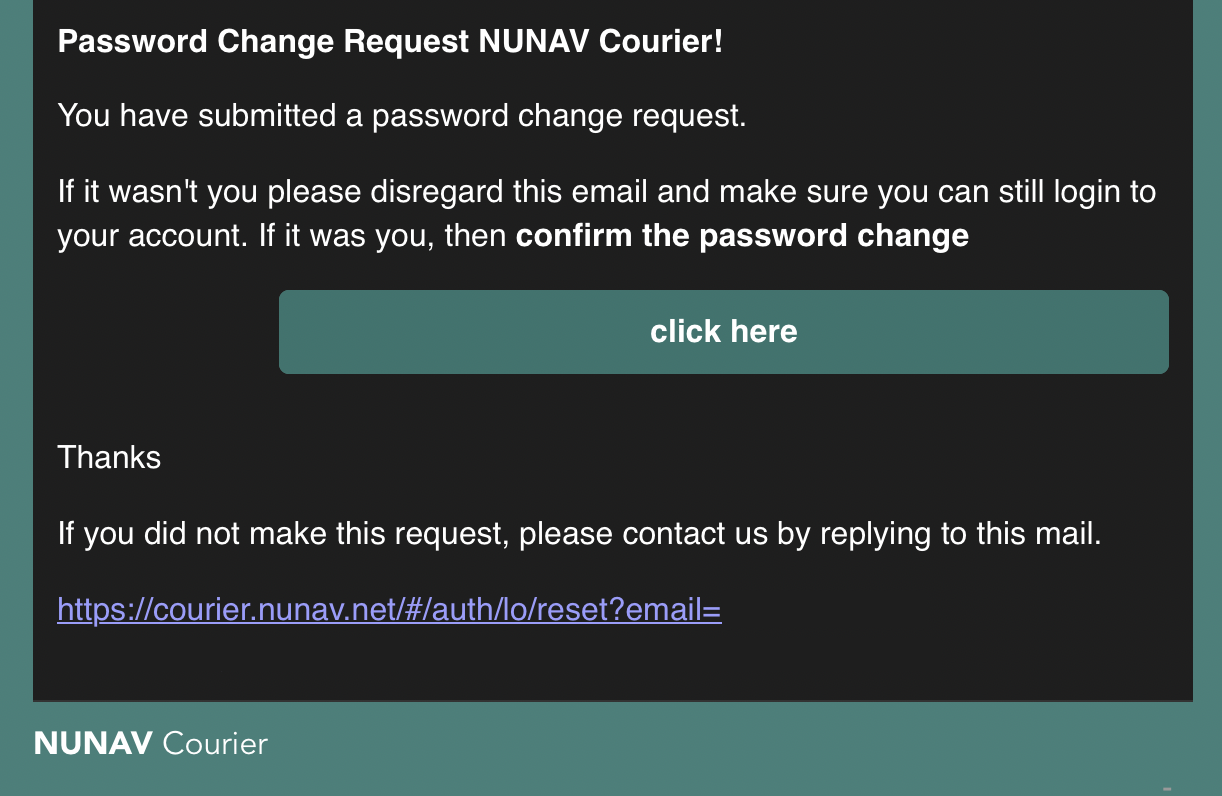Image resolution: width=1222 pixels, height=796 pixels.
Task: Click the 'NUNAV Courier!' words in the heading
Action: coord(600,42)
